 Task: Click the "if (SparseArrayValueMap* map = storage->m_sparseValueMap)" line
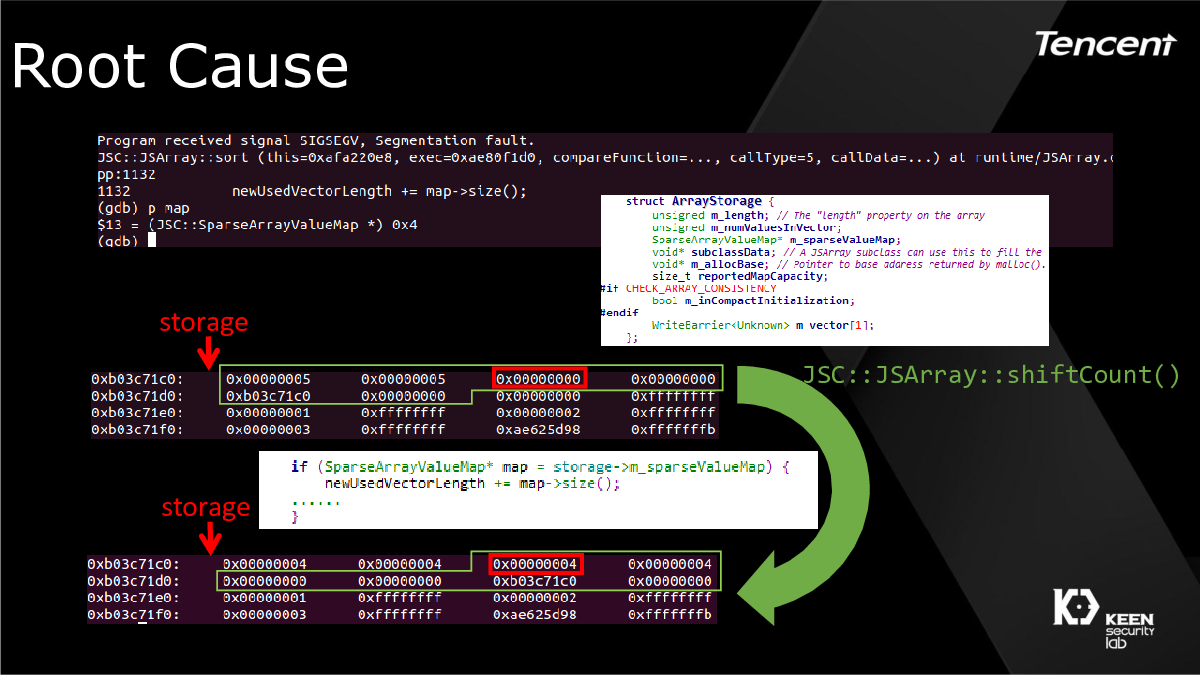coord(540,467)
